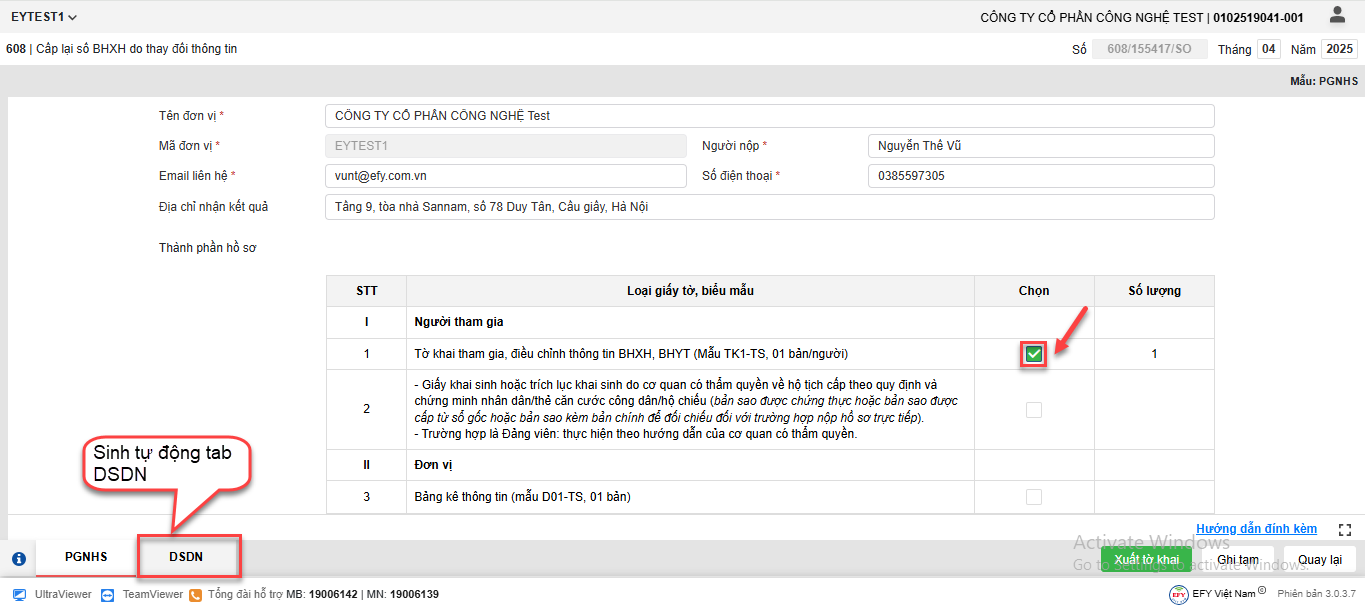Open UltraViewer remote support icon
The height and width of the screenshot is (606, 1365).
click(x=21, y=595)
